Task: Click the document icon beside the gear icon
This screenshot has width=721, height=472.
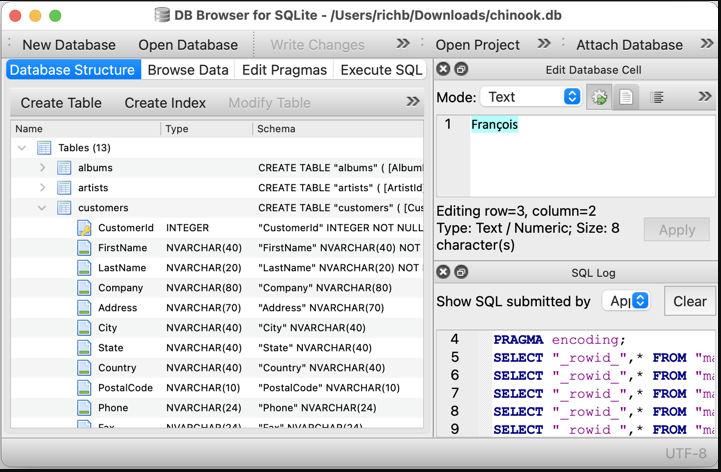Action: click(627, 97)
